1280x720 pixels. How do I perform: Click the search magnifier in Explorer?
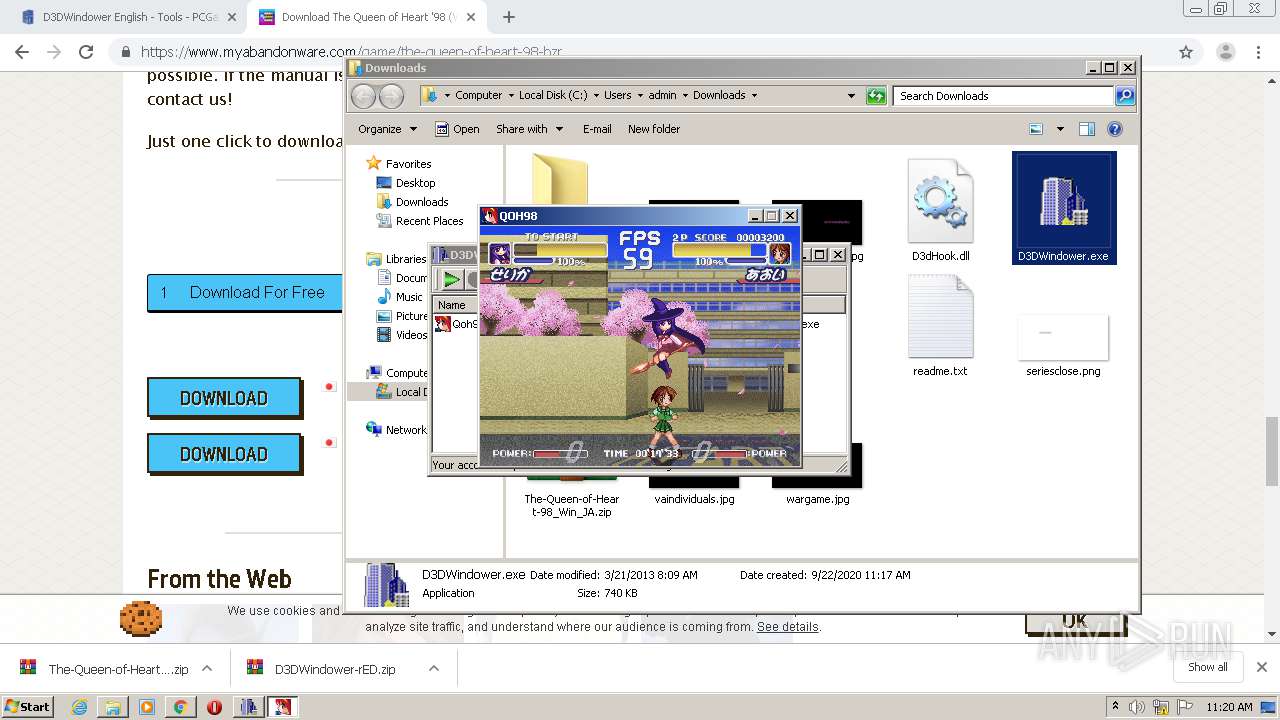point(1125,96)
